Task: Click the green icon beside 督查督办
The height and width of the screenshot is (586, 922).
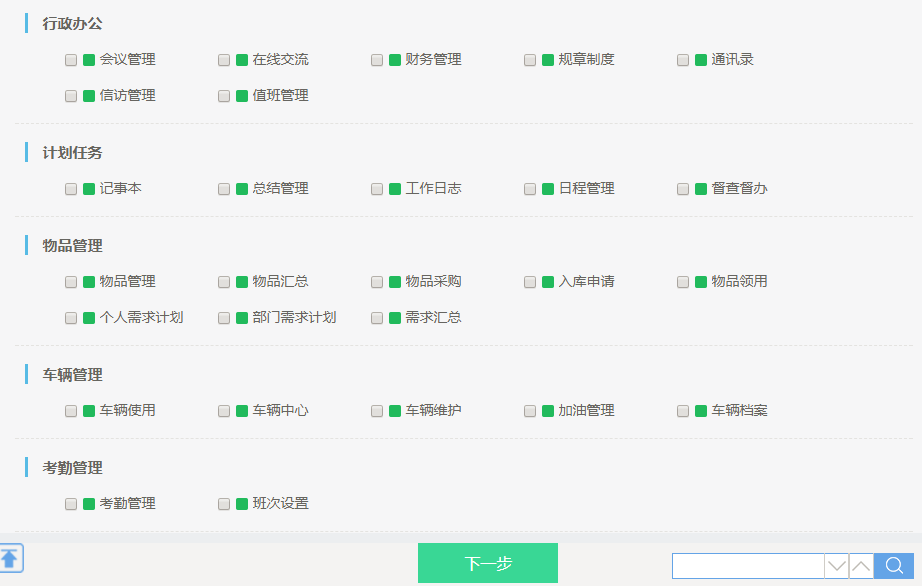Action: click(x=701, y=189)
